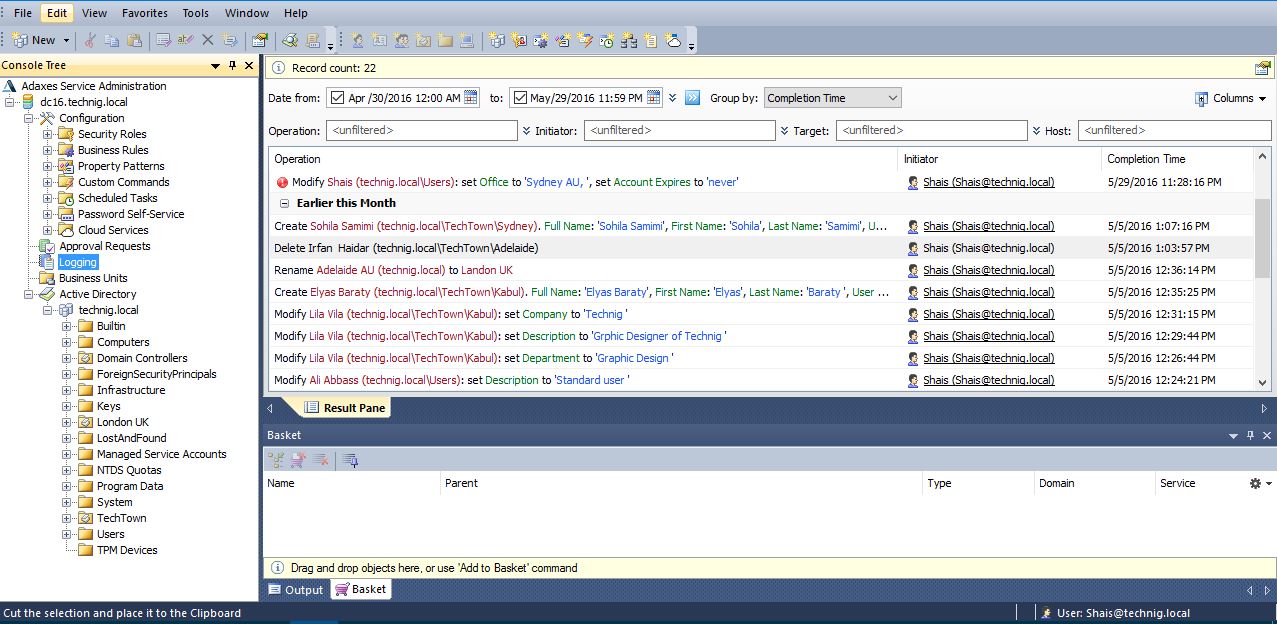Viewport: 1277px width, 624px height.
Task: Click the Logging icon in Console Tree
Action: [x=46, y=262]
